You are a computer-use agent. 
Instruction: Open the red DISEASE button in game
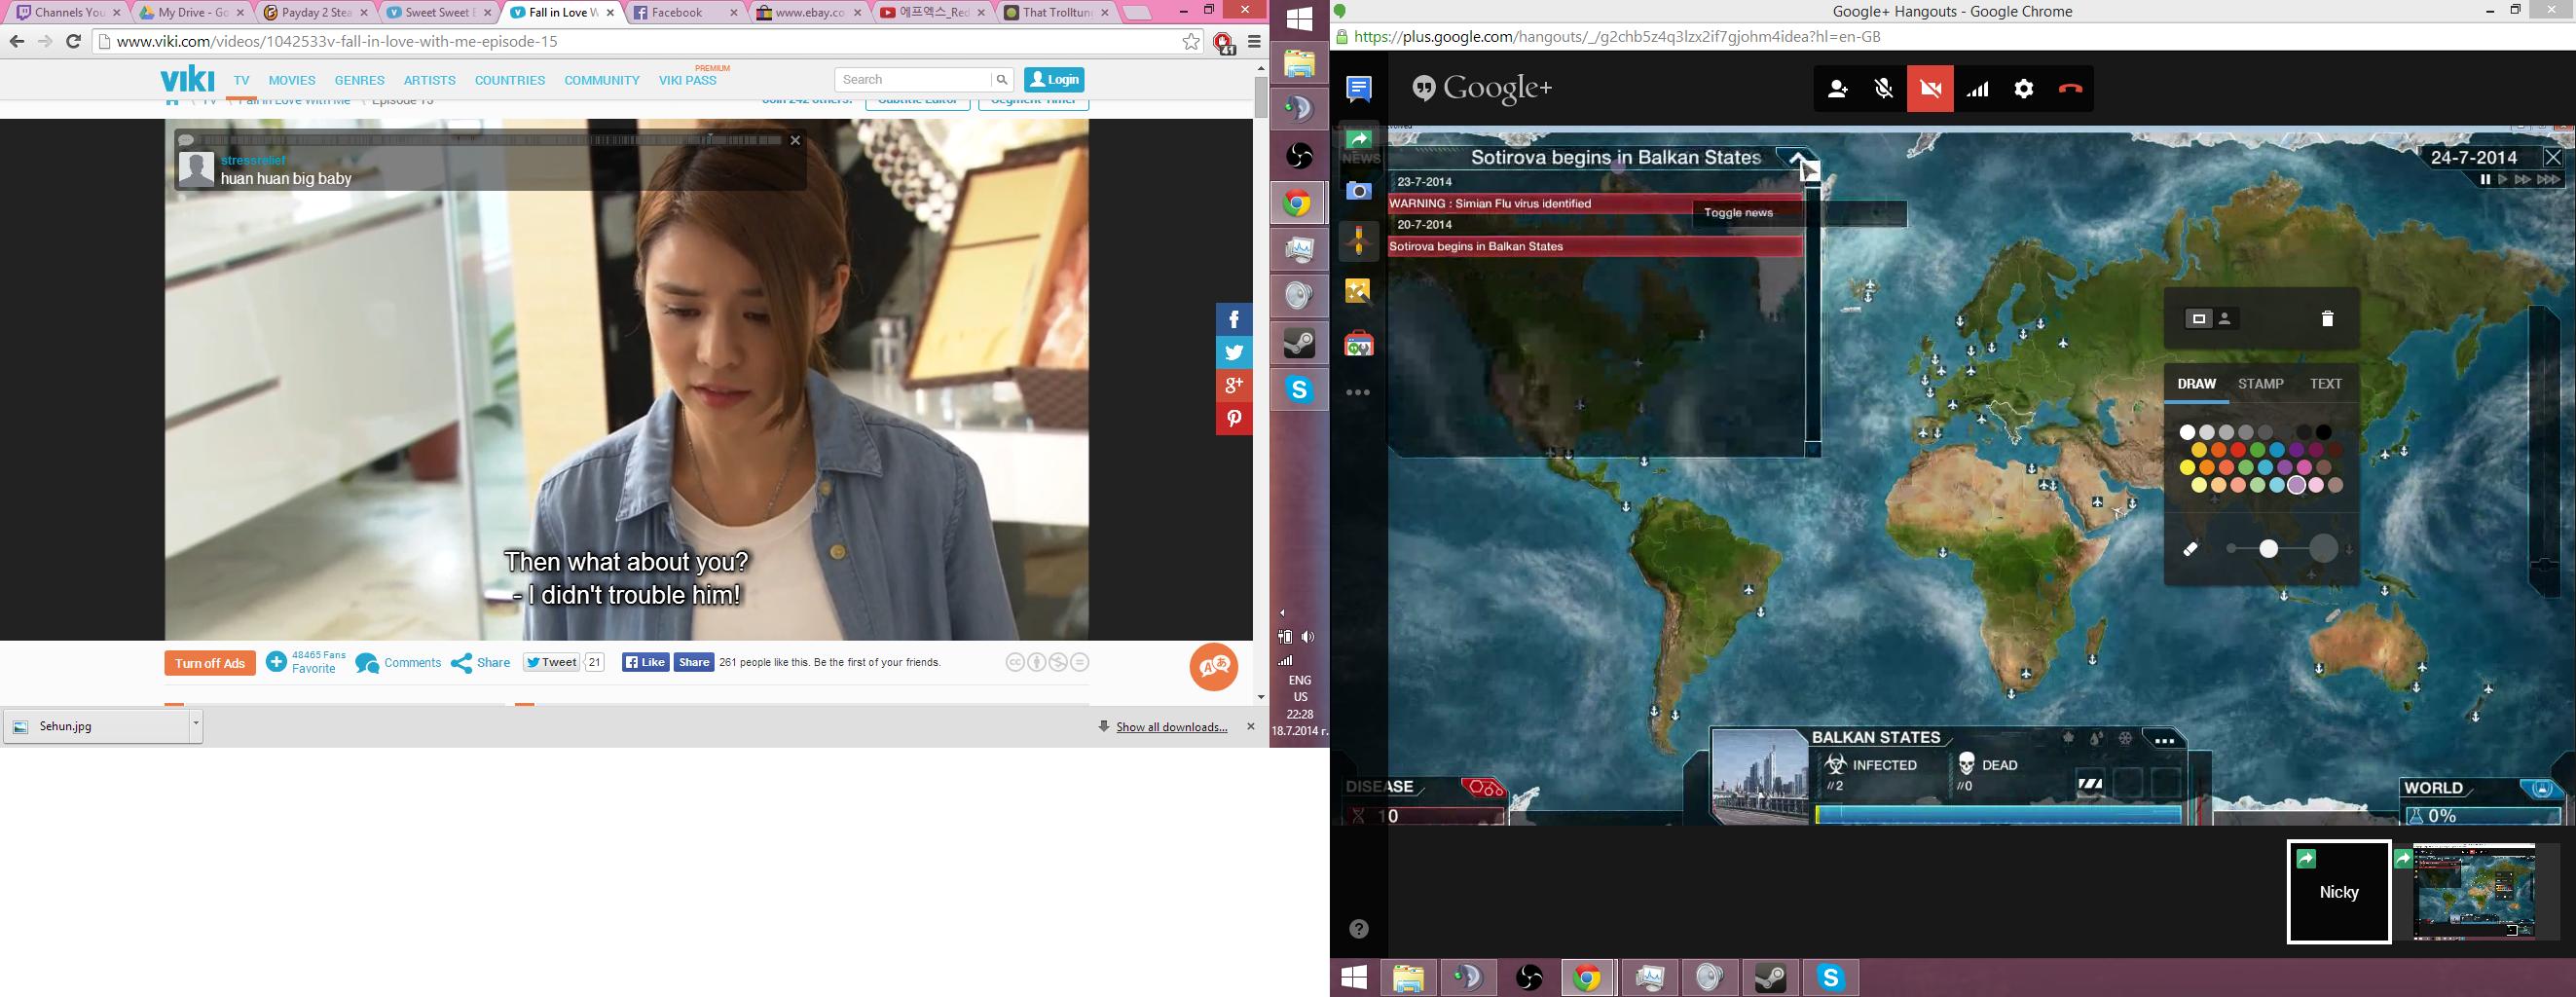(x=1484, y=788)
